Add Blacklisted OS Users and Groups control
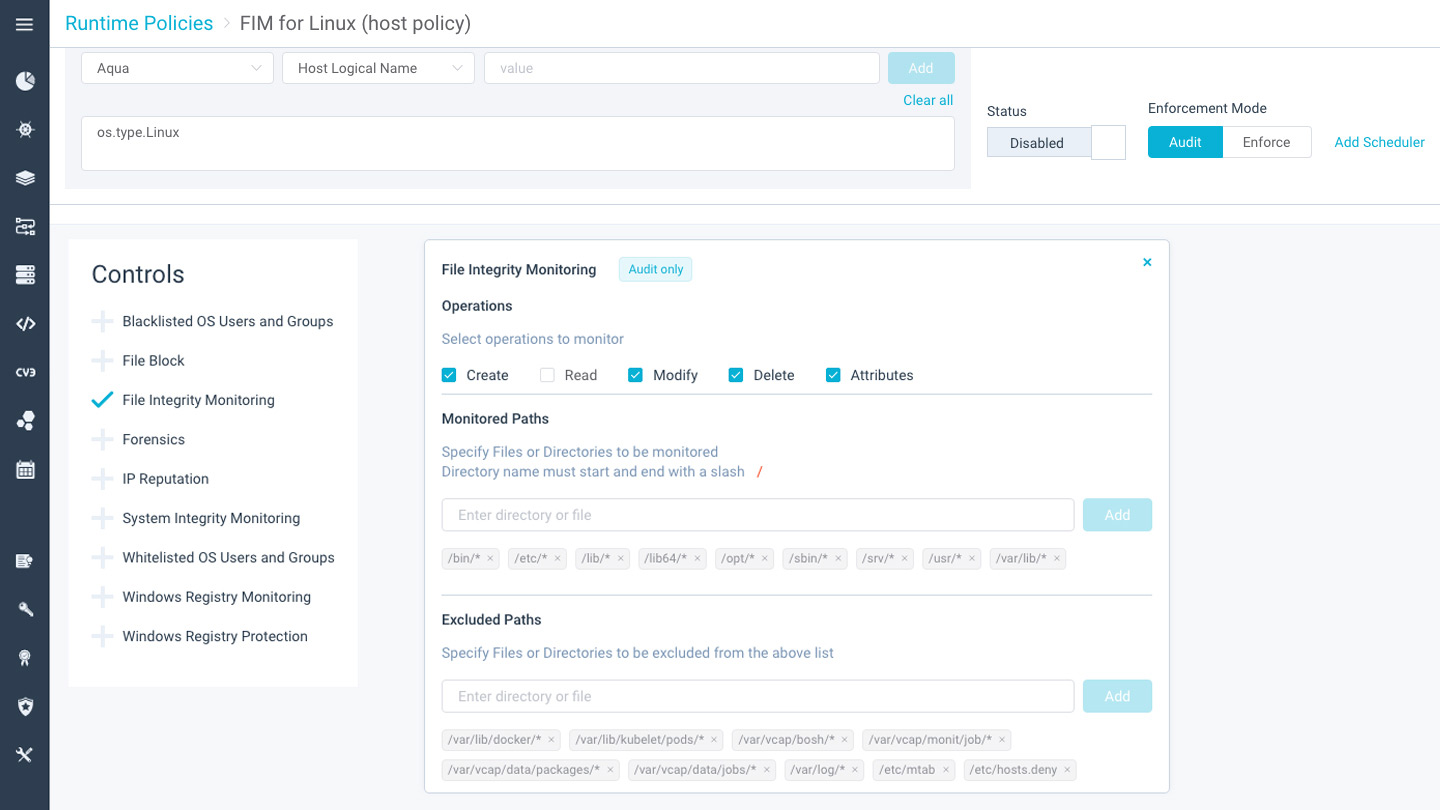1440x810 pixels. pos(102,321)
